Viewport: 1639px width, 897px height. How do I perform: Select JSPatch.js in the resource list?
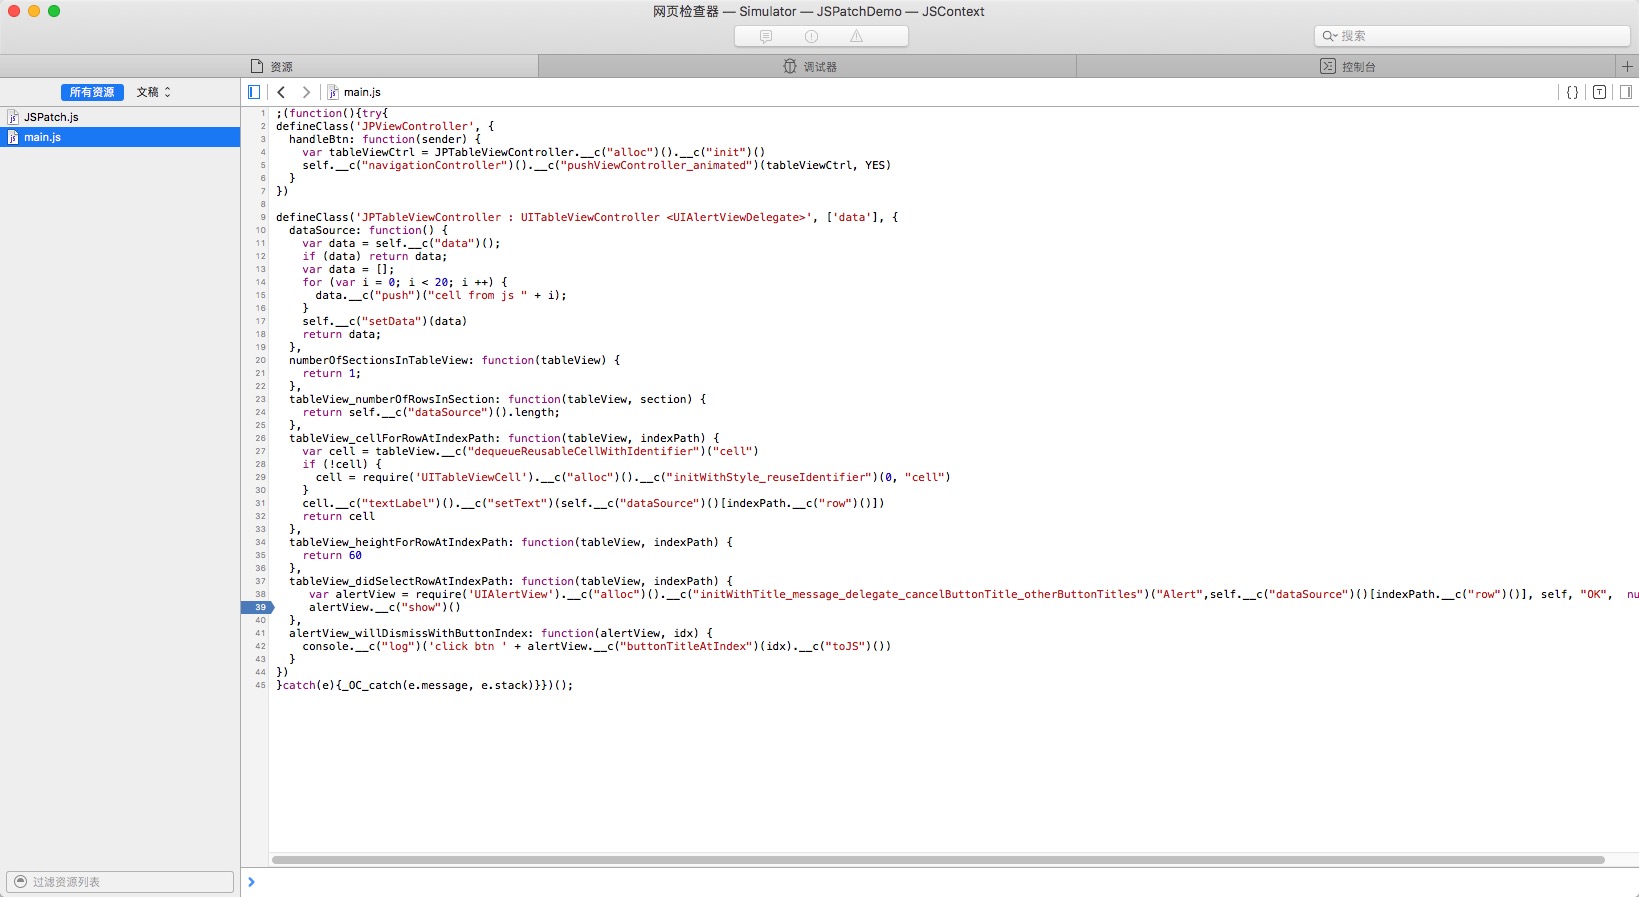point(51,117)
